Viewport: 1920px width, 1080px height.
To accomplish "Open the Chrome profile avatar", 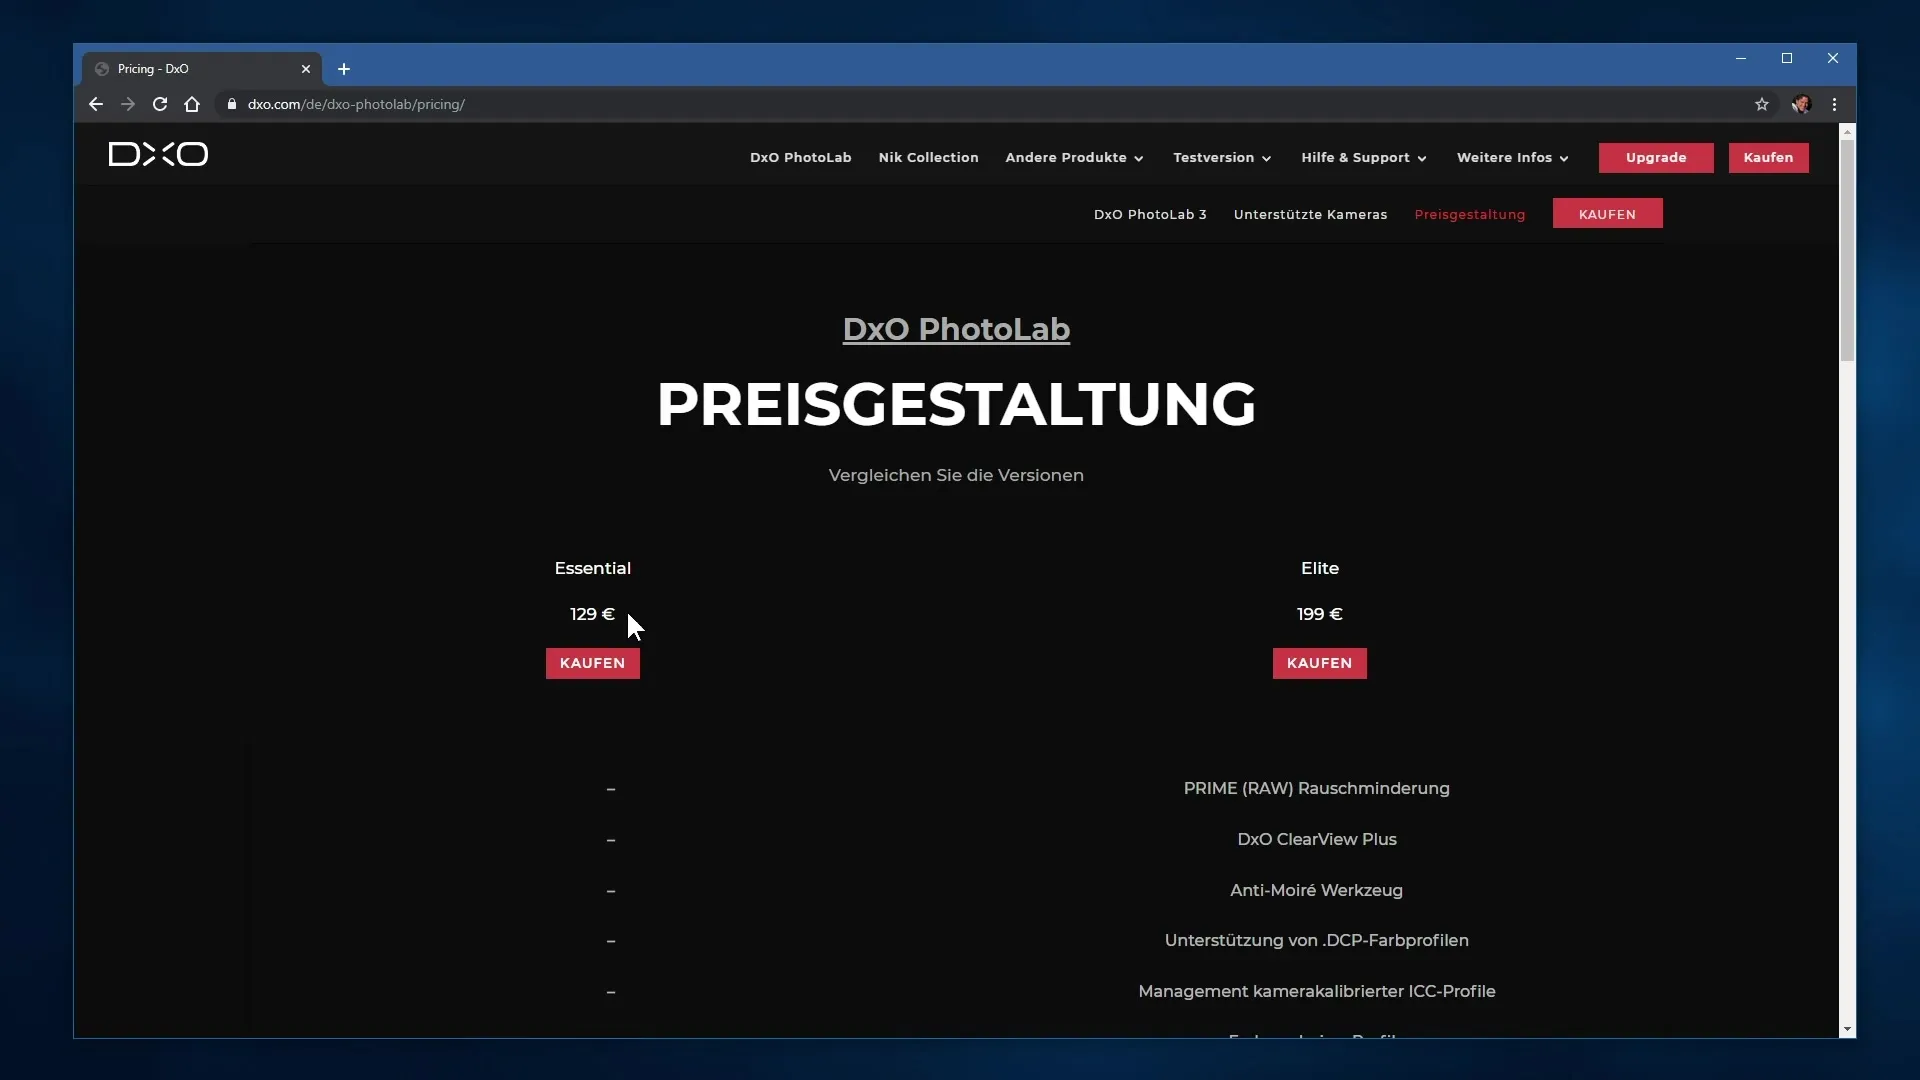I will [x=1801, y=104].
